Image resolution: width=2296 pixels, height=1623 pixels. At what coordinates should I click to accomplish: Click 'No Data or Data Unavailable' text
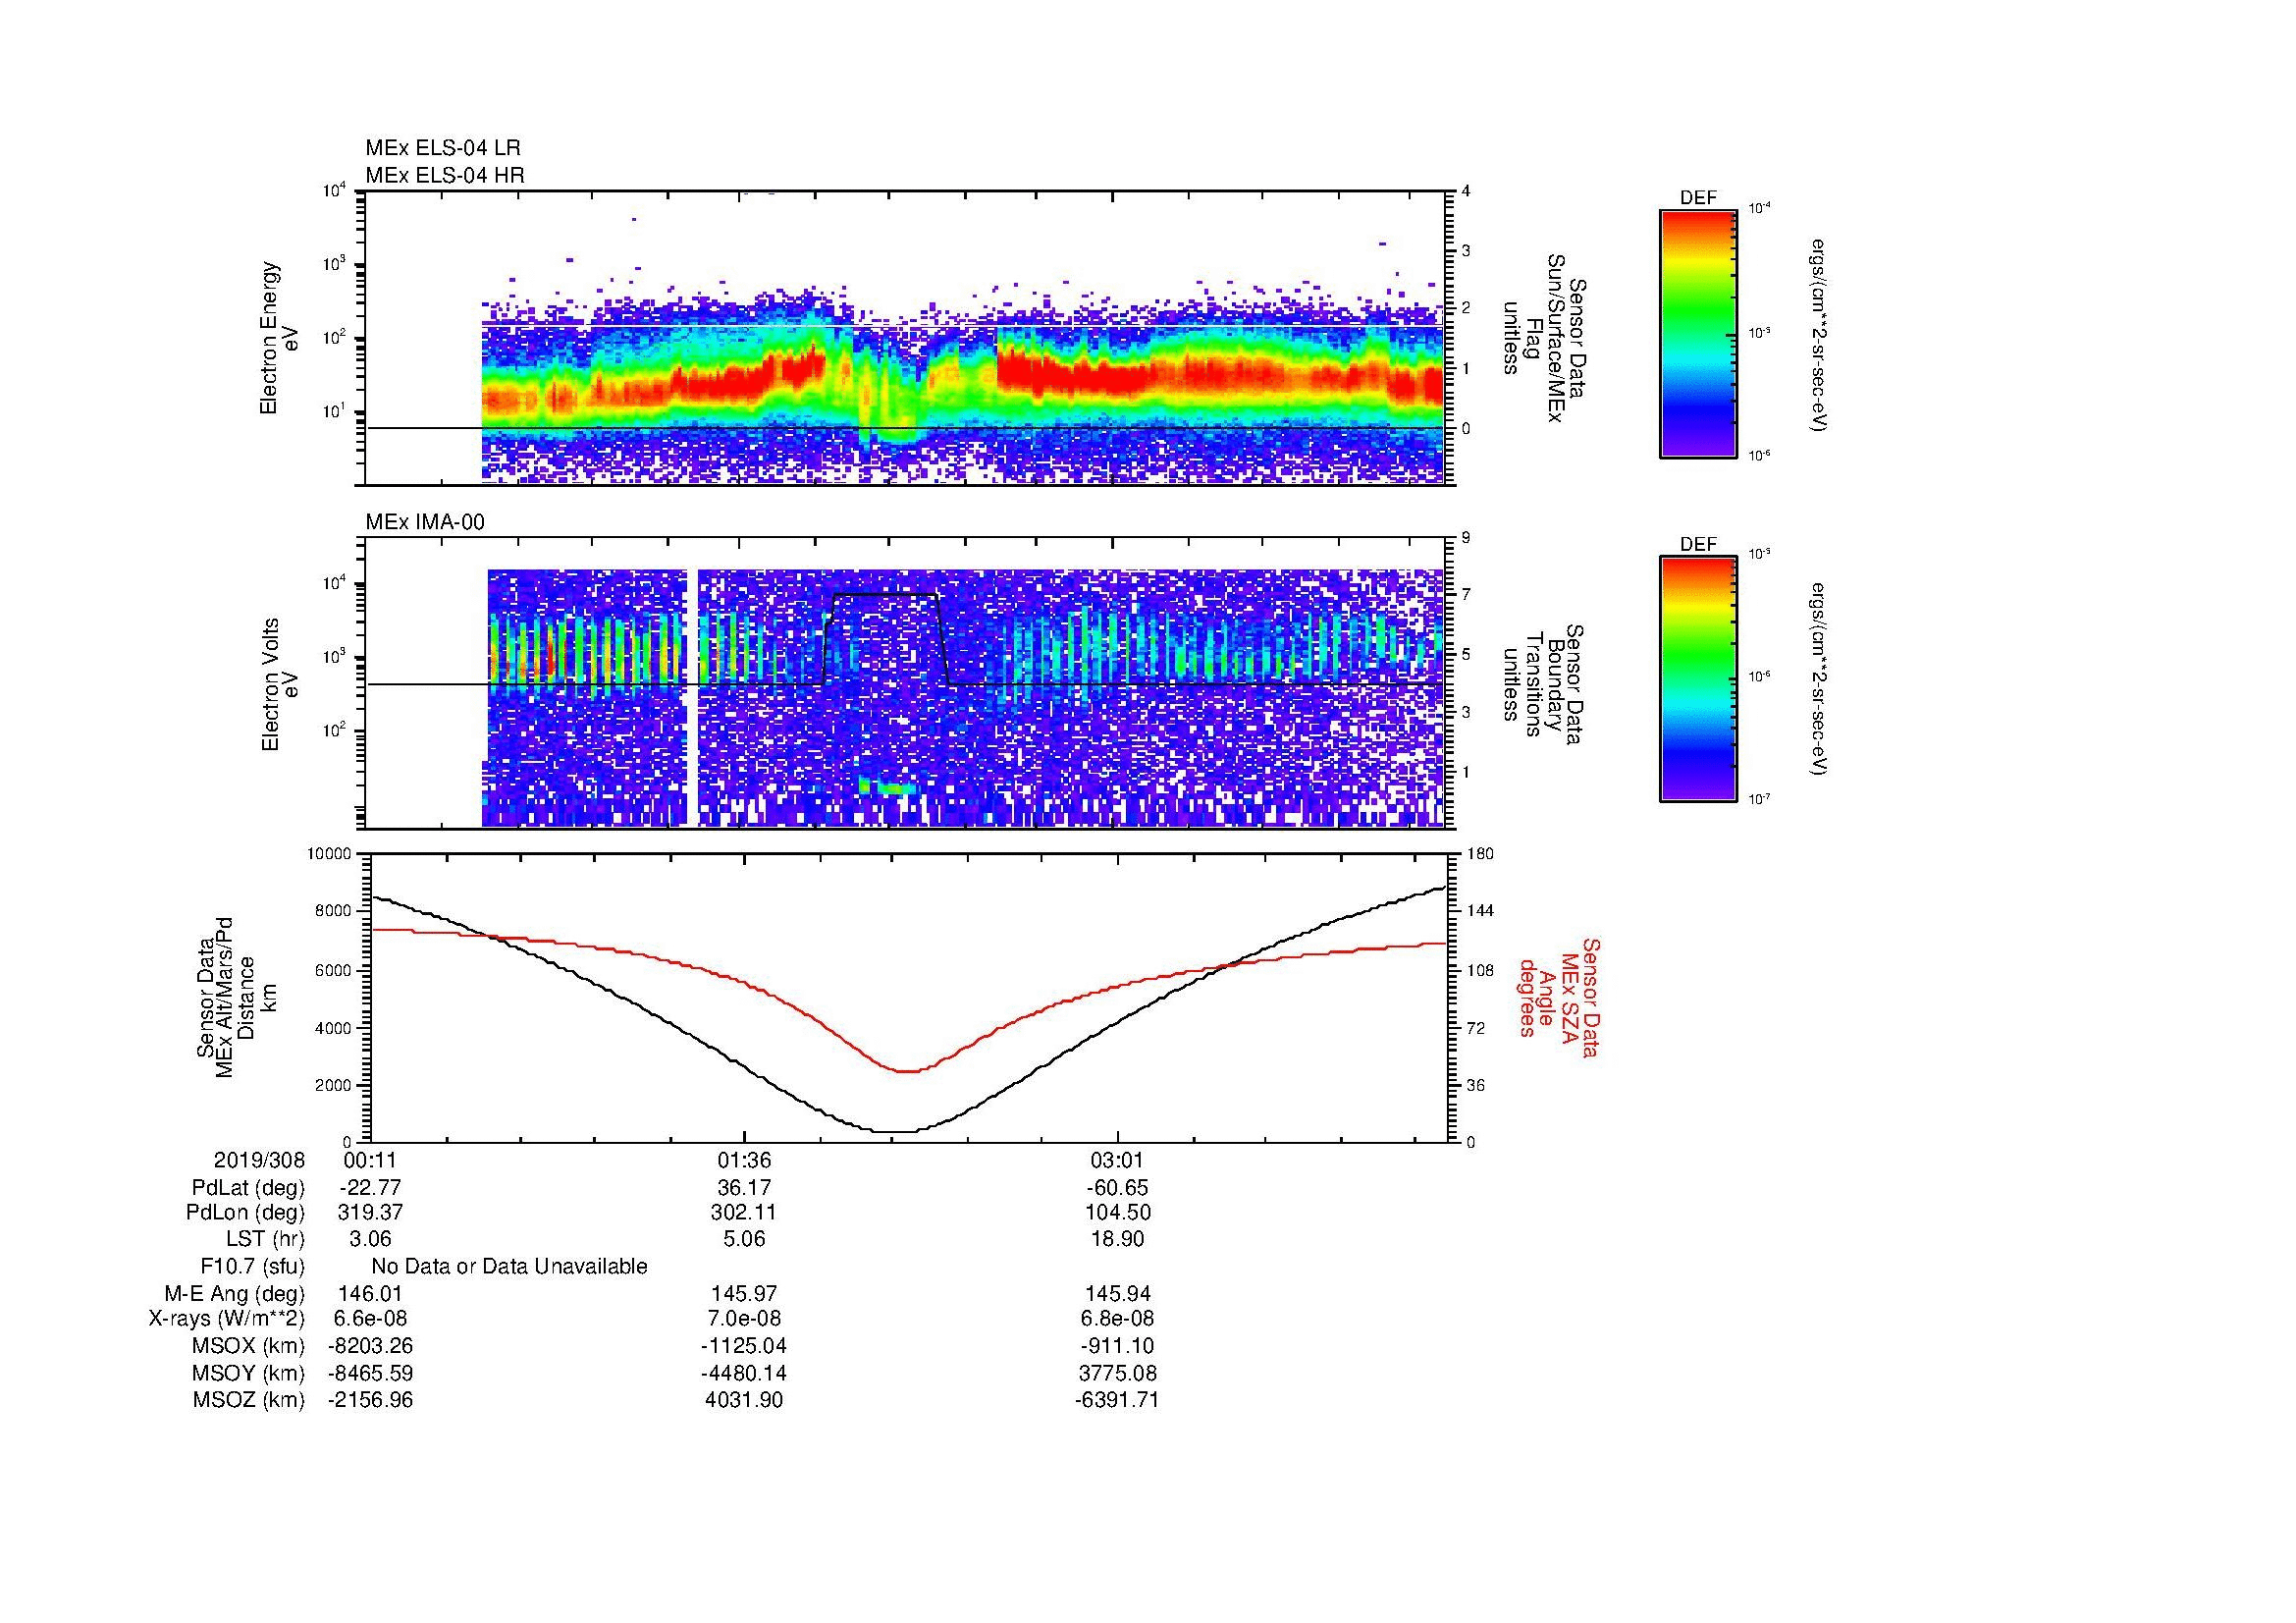(509, 1267)
